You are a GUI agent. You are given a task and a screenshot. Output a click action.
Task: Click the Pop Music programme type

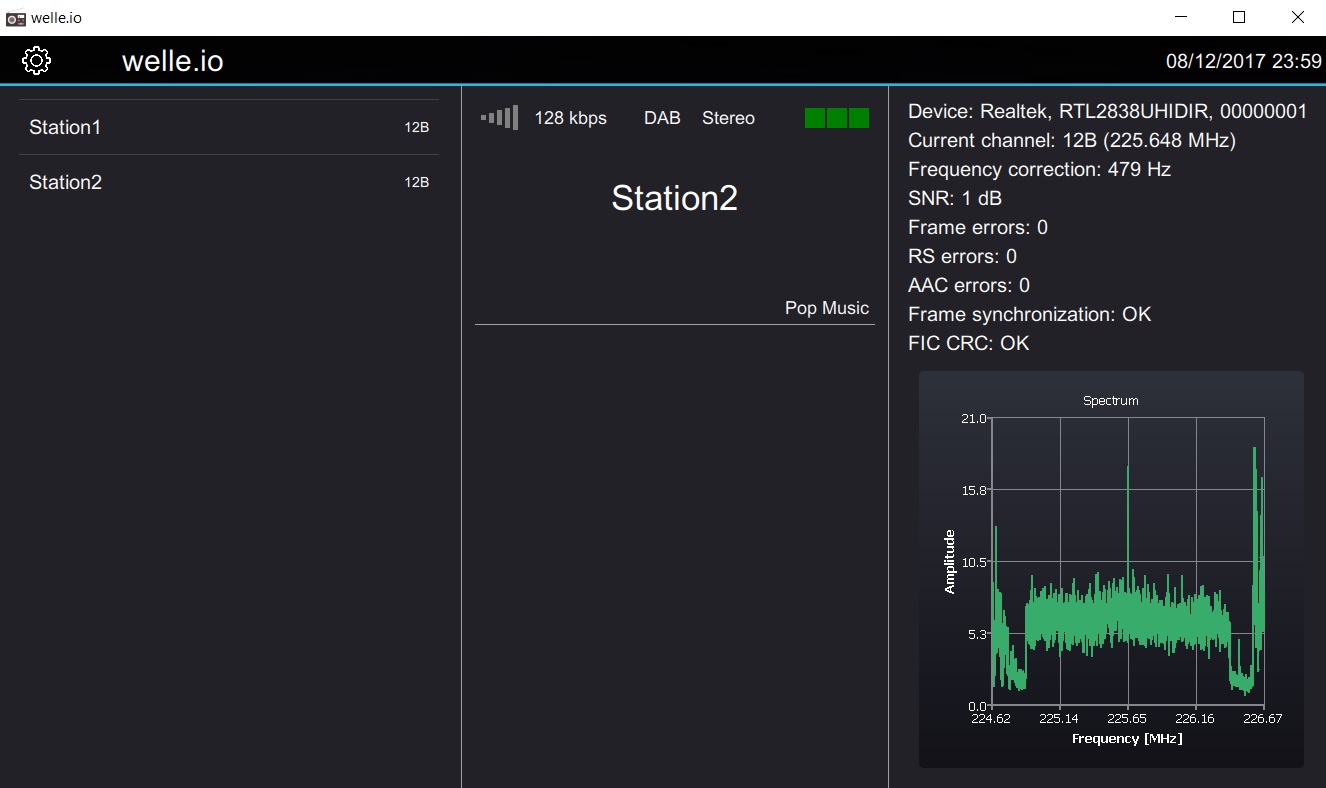827,308
